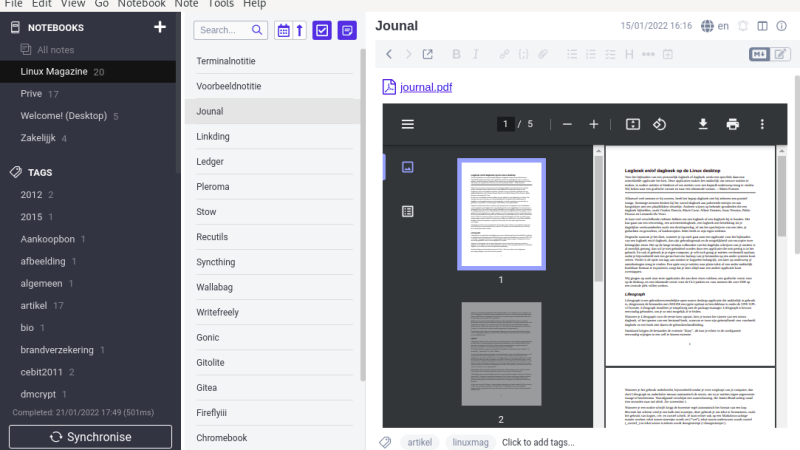The image size is (800, 450).
Task: Click the PDF fit to page icon
Action: (x=632, y=124)
